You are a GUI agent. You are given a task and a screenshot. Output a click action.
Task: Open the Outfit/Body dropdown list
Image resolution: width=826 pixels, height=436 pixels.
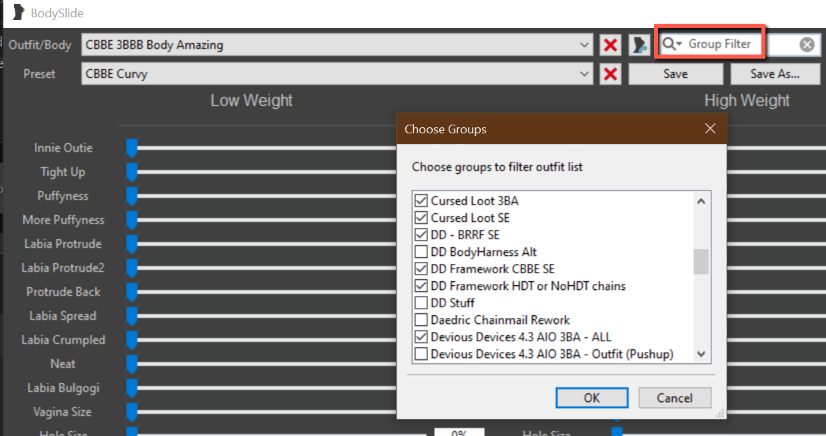584,45
